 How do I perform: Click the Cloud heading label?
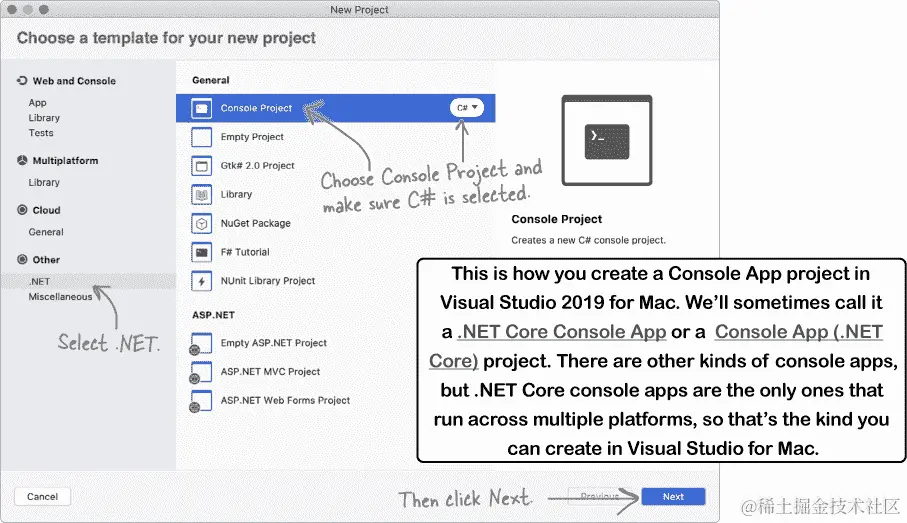pyautogui.click(x=46, y=210)
